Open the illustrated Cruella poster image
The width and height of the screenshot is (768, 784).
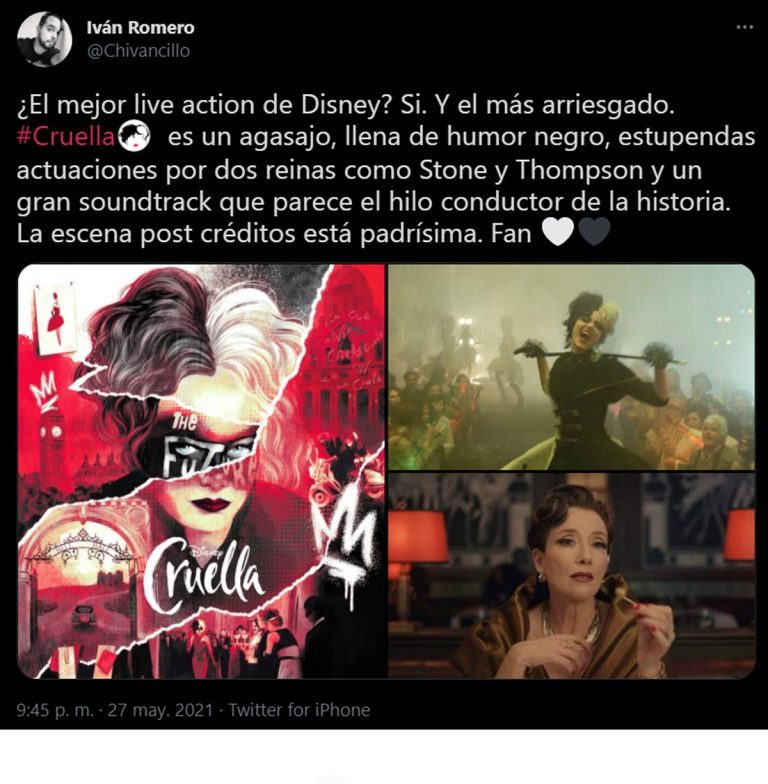(202, 471)
